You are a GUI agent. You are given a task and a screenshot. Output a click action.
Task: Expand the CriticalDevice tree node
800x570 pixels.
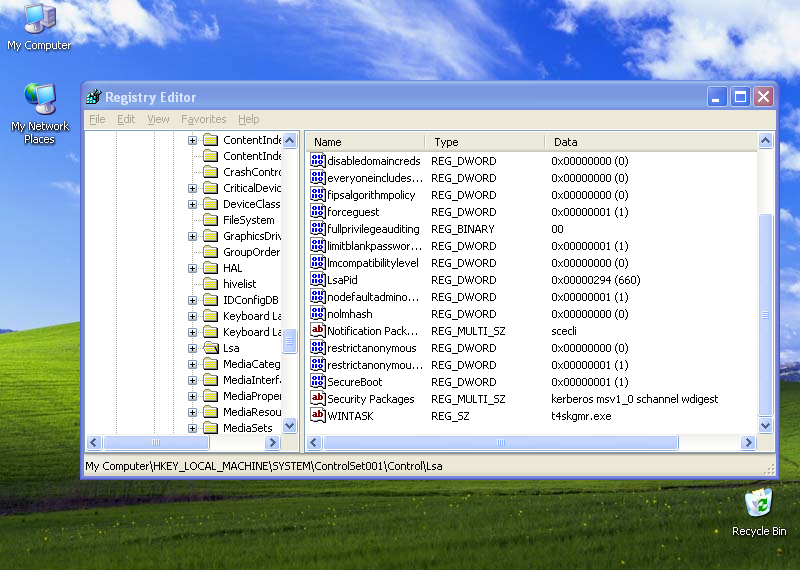(x=192, y=188)
